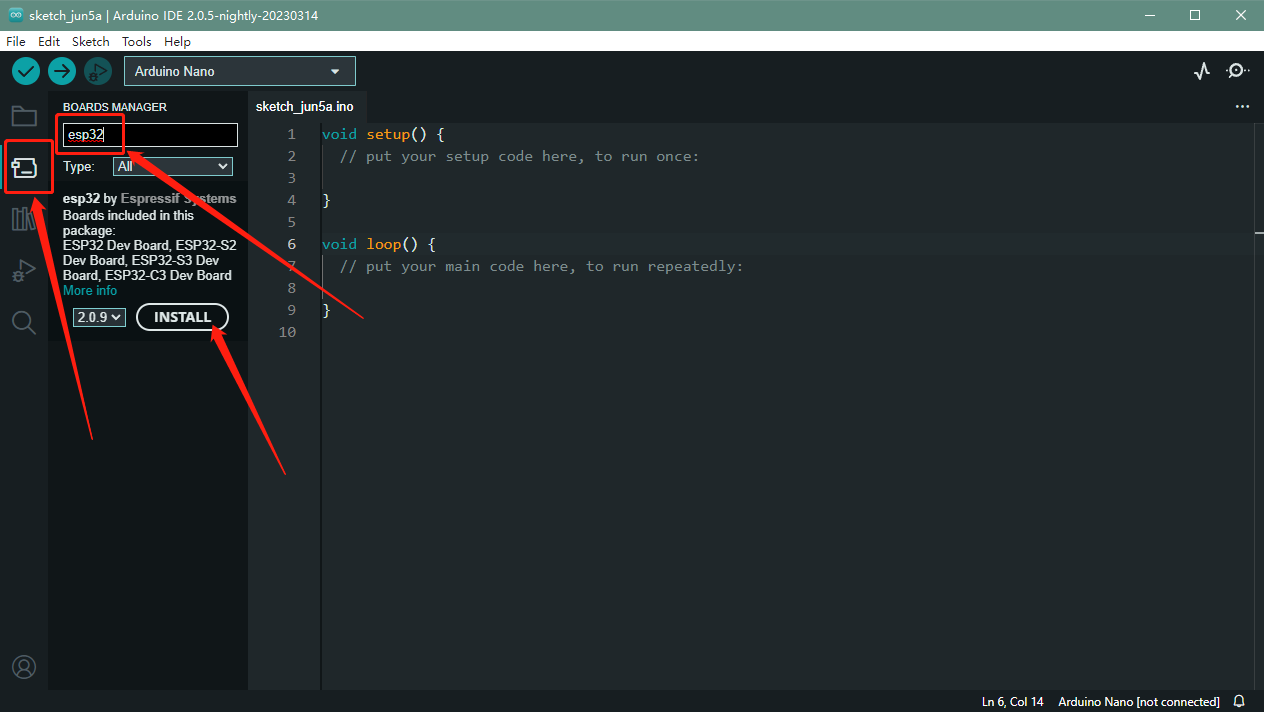Viewport: 1264px width, 712px height.
Task: Click the Arduino app logo in title bar
Action: (16, 15)
